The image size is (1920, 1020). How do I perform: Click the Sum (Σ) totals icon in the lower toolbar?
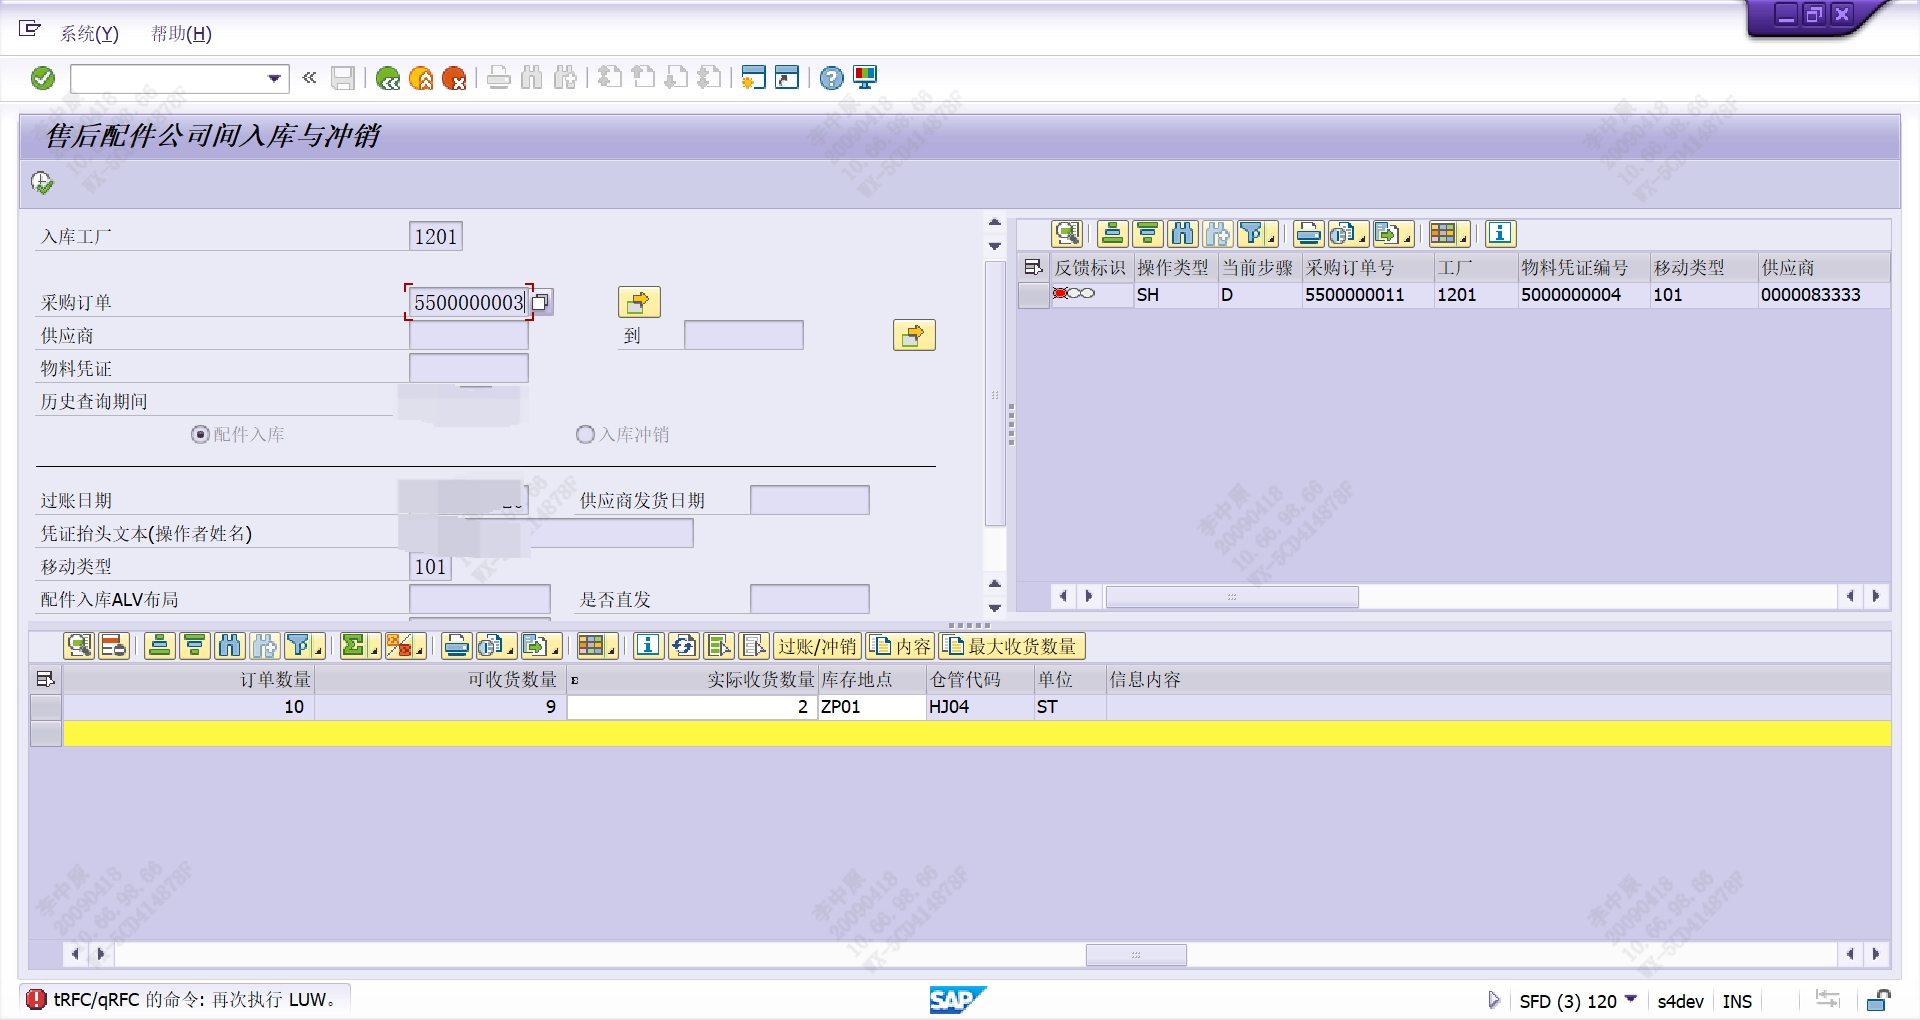[353, 646]
